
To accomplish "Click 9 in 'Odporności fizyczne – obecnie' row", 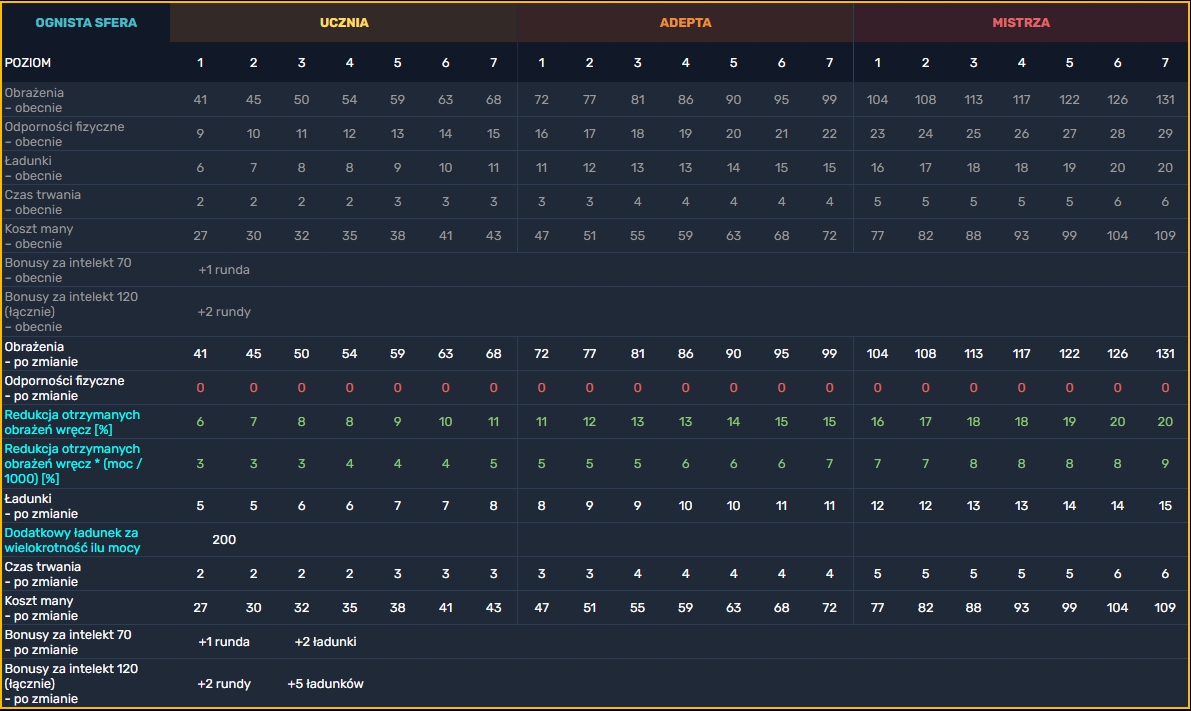I will [200, 134].
